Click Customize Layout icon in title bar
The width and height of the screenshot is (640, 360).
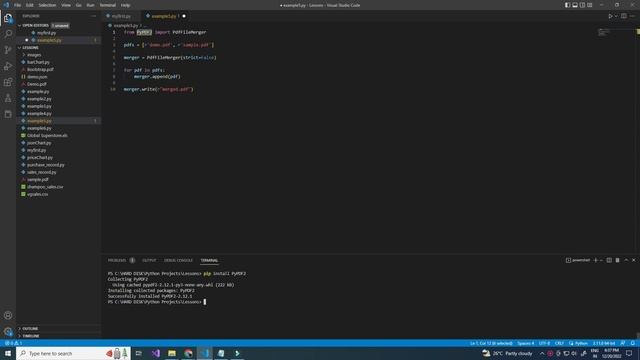point(590,5)
